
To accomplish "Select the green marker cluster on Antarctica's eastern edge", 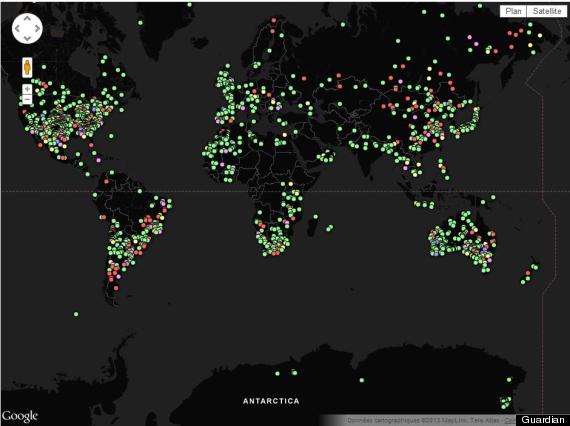I will (505, 403).
